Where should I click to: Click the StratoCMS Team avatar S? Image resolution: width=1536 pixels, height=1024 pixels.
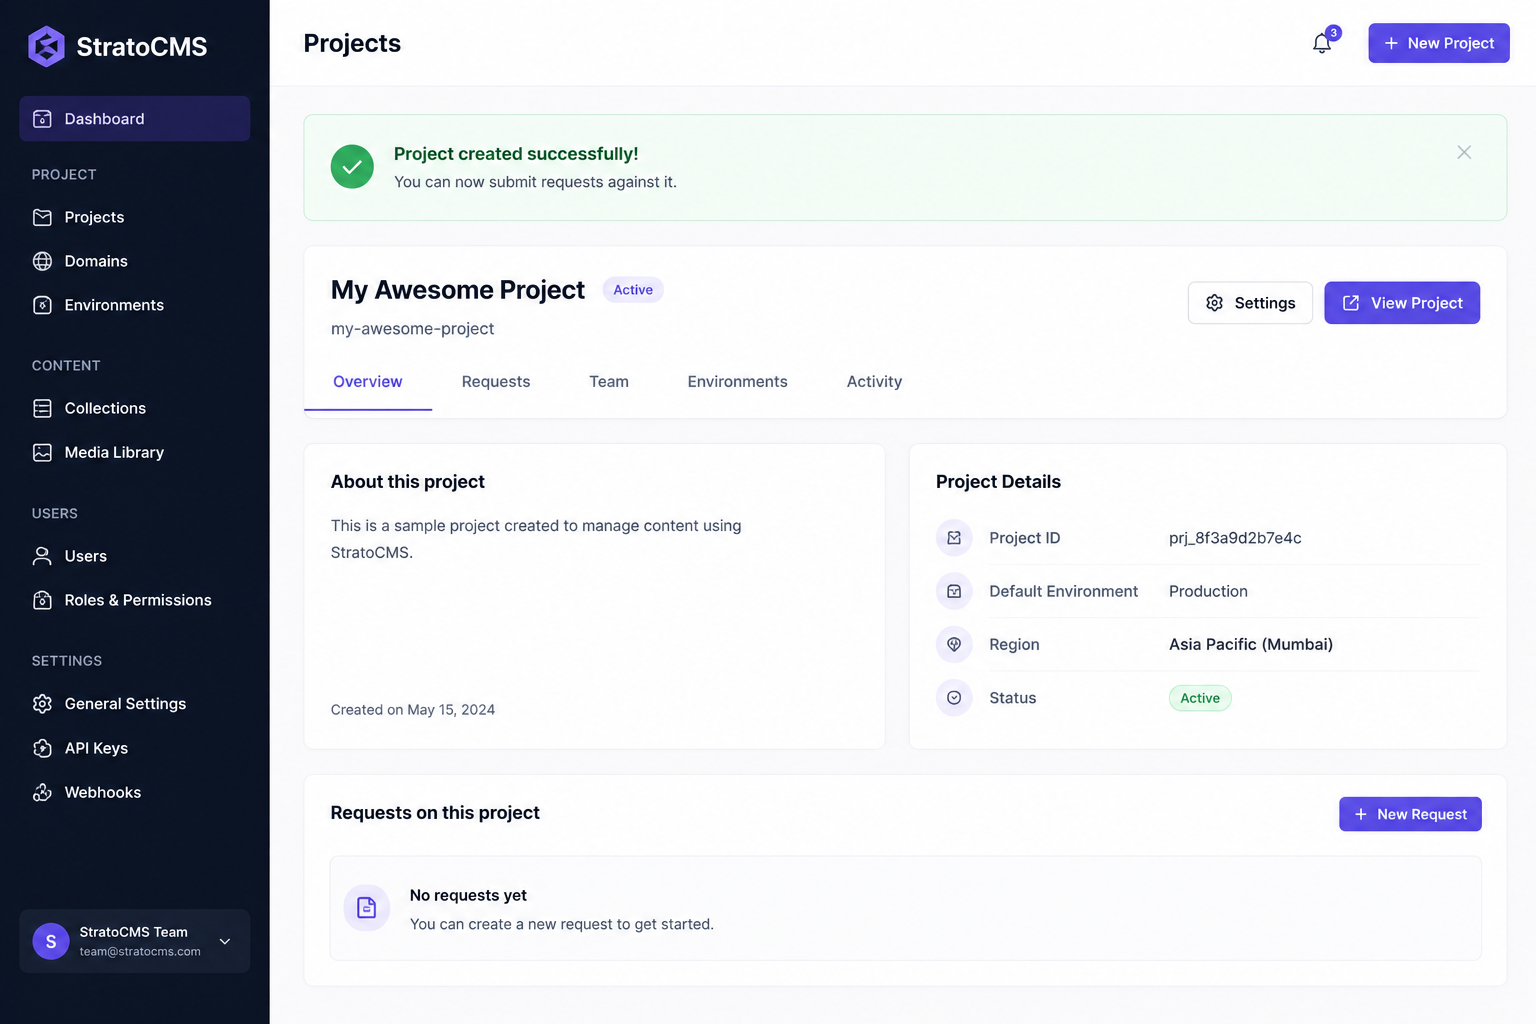[51, 941]
